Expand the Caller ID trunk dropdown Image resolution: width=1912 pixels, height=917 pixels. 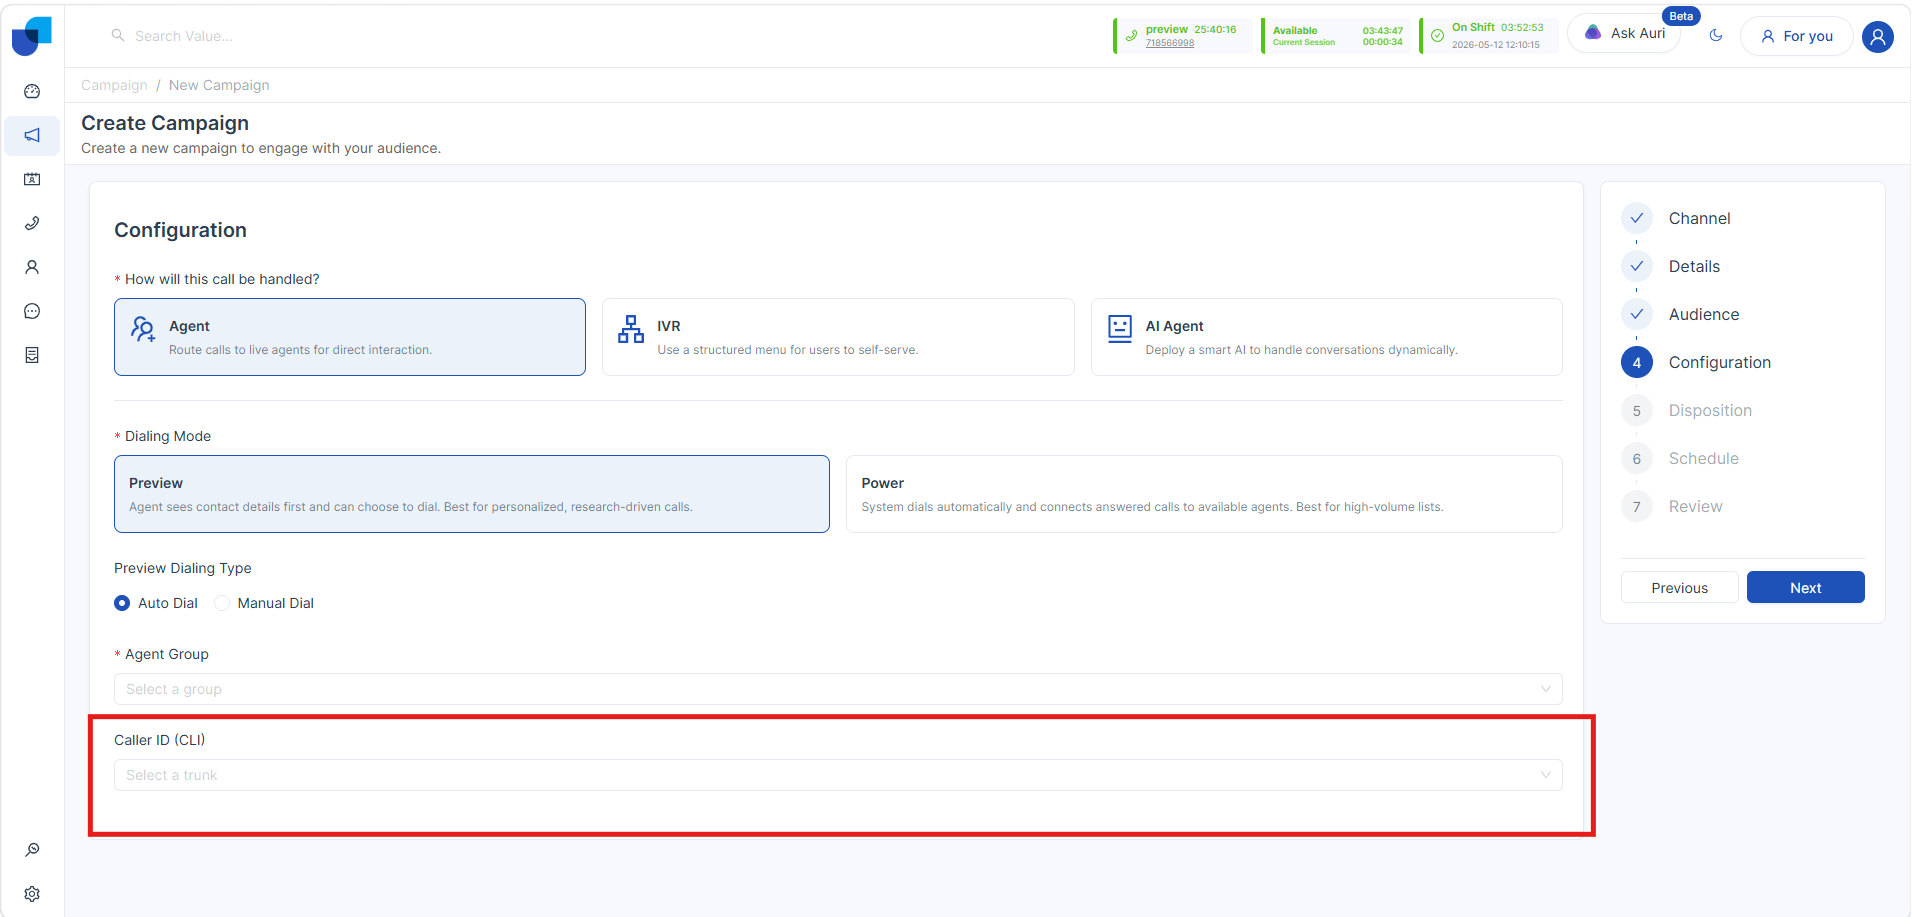[838, 775]
